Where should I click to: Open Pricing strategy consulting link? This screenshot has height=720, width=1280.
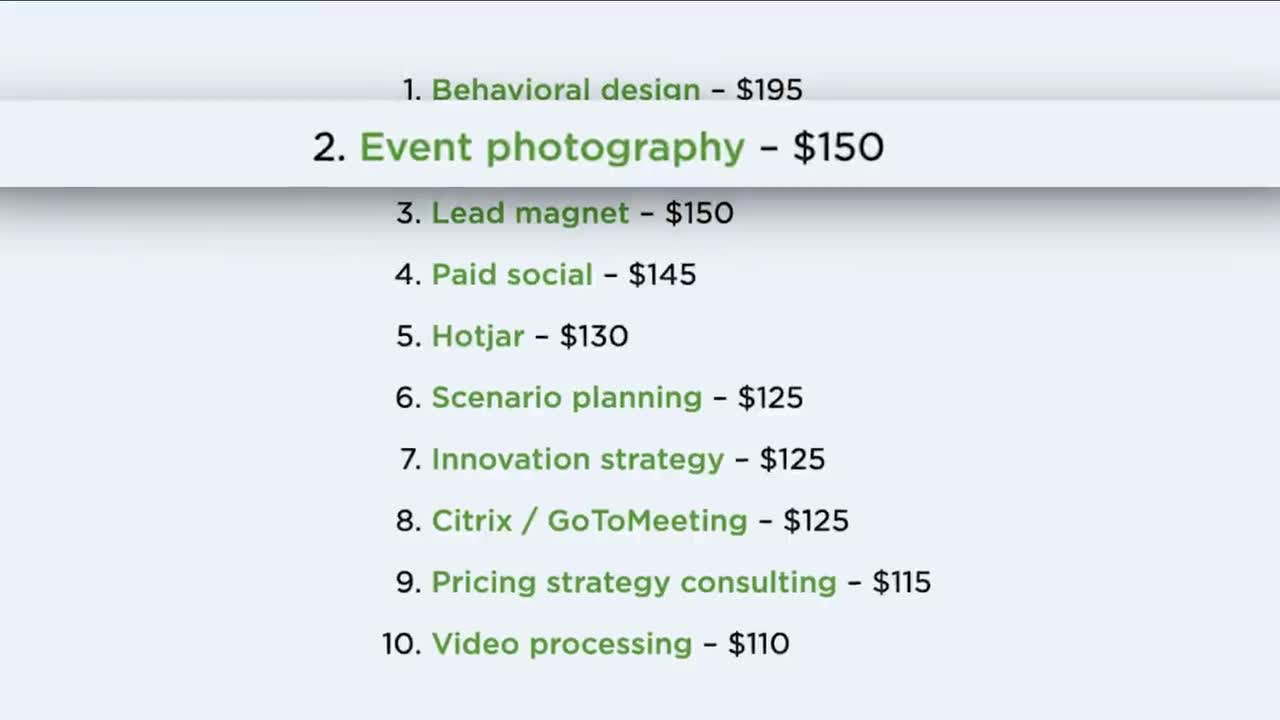click(x=633, y=583)
